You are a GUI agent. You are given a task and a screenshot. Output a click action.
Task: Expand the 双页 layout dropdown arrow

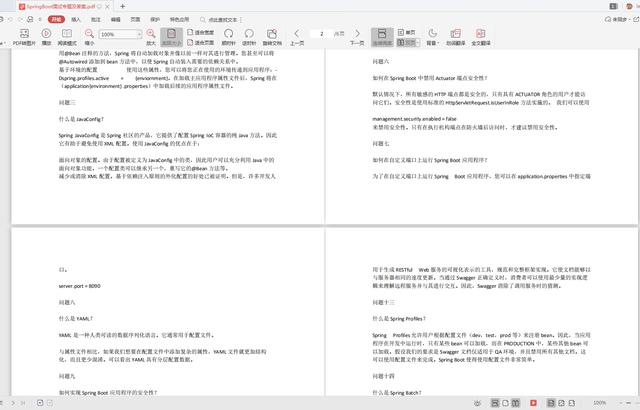(x=418, y=42)
